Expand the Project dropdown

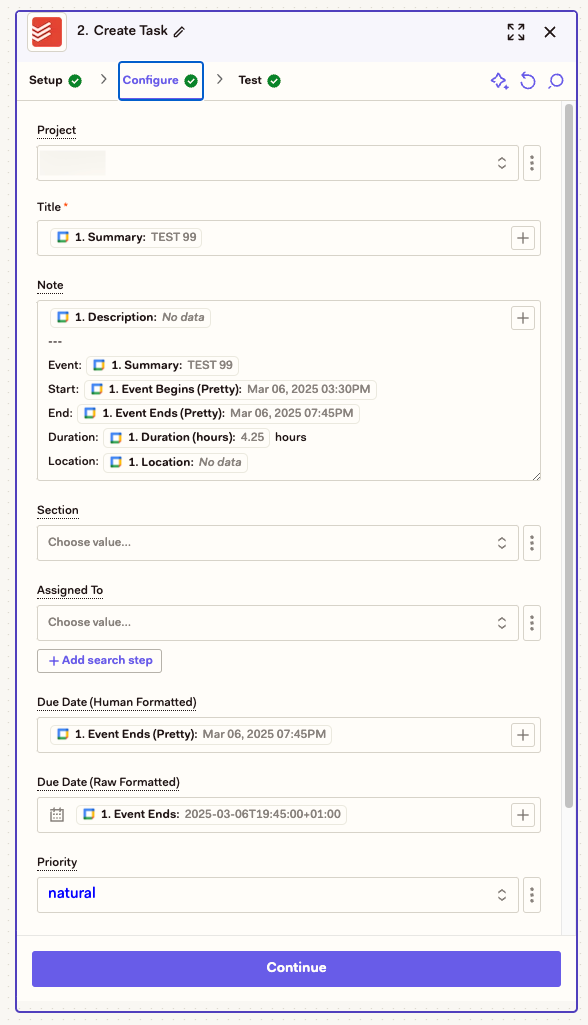278,163
